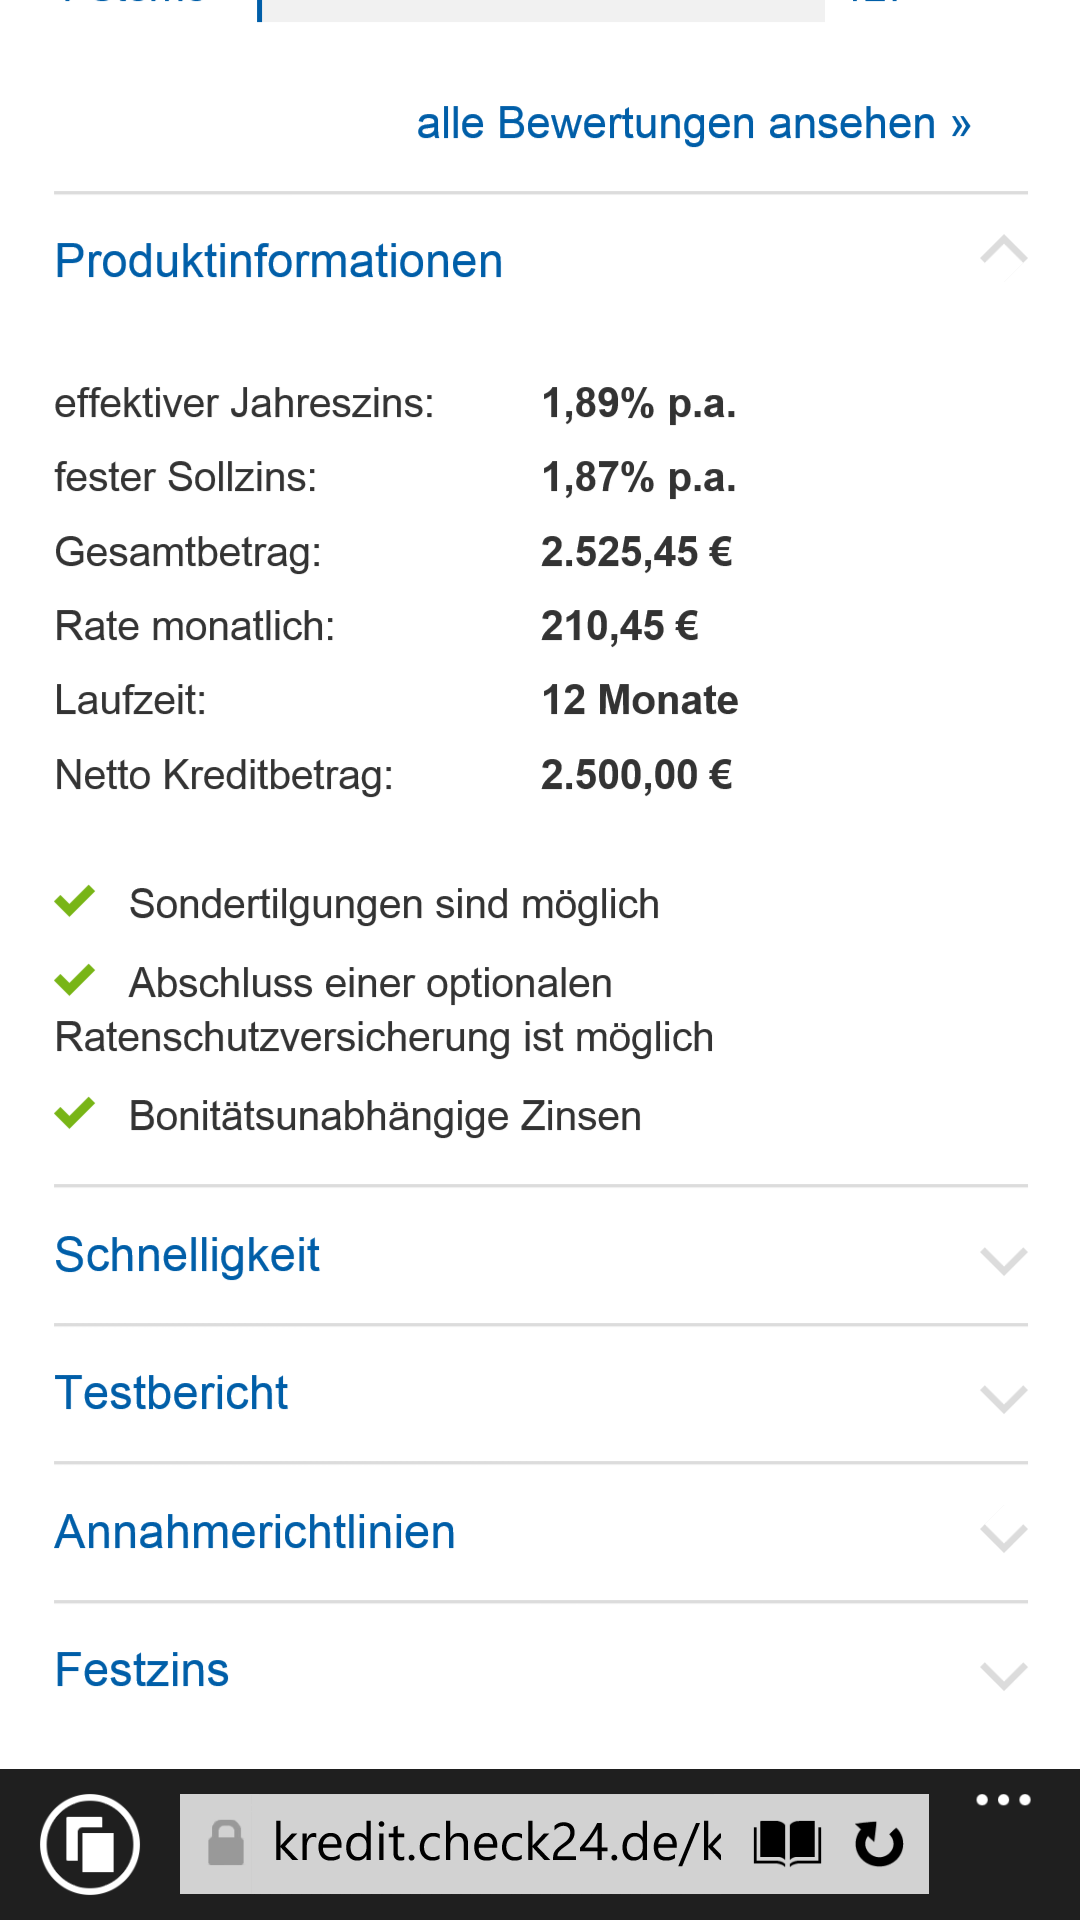Collapse Produktinformationen with the up chevron
1080x1920 pixels.
[1004, 250]
